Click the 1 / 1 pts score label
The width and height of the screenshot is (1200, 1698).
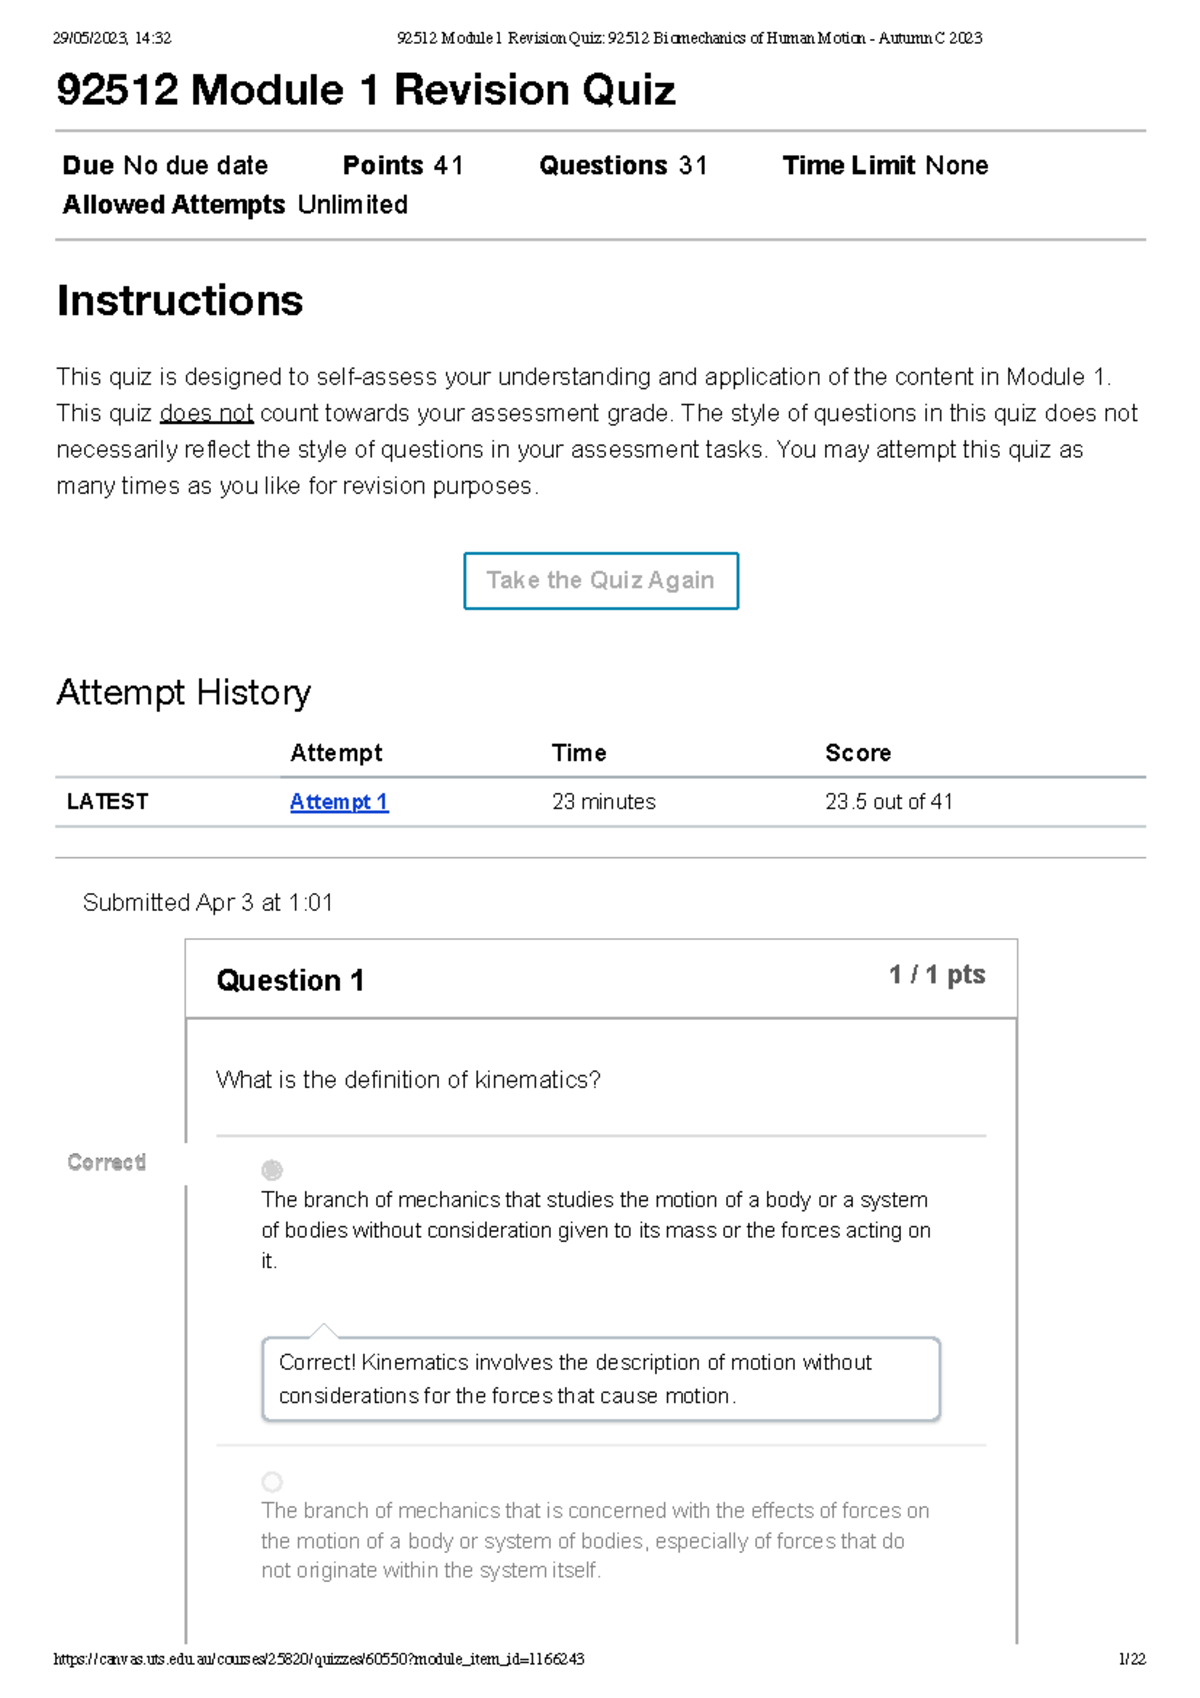tap(937, 975)
